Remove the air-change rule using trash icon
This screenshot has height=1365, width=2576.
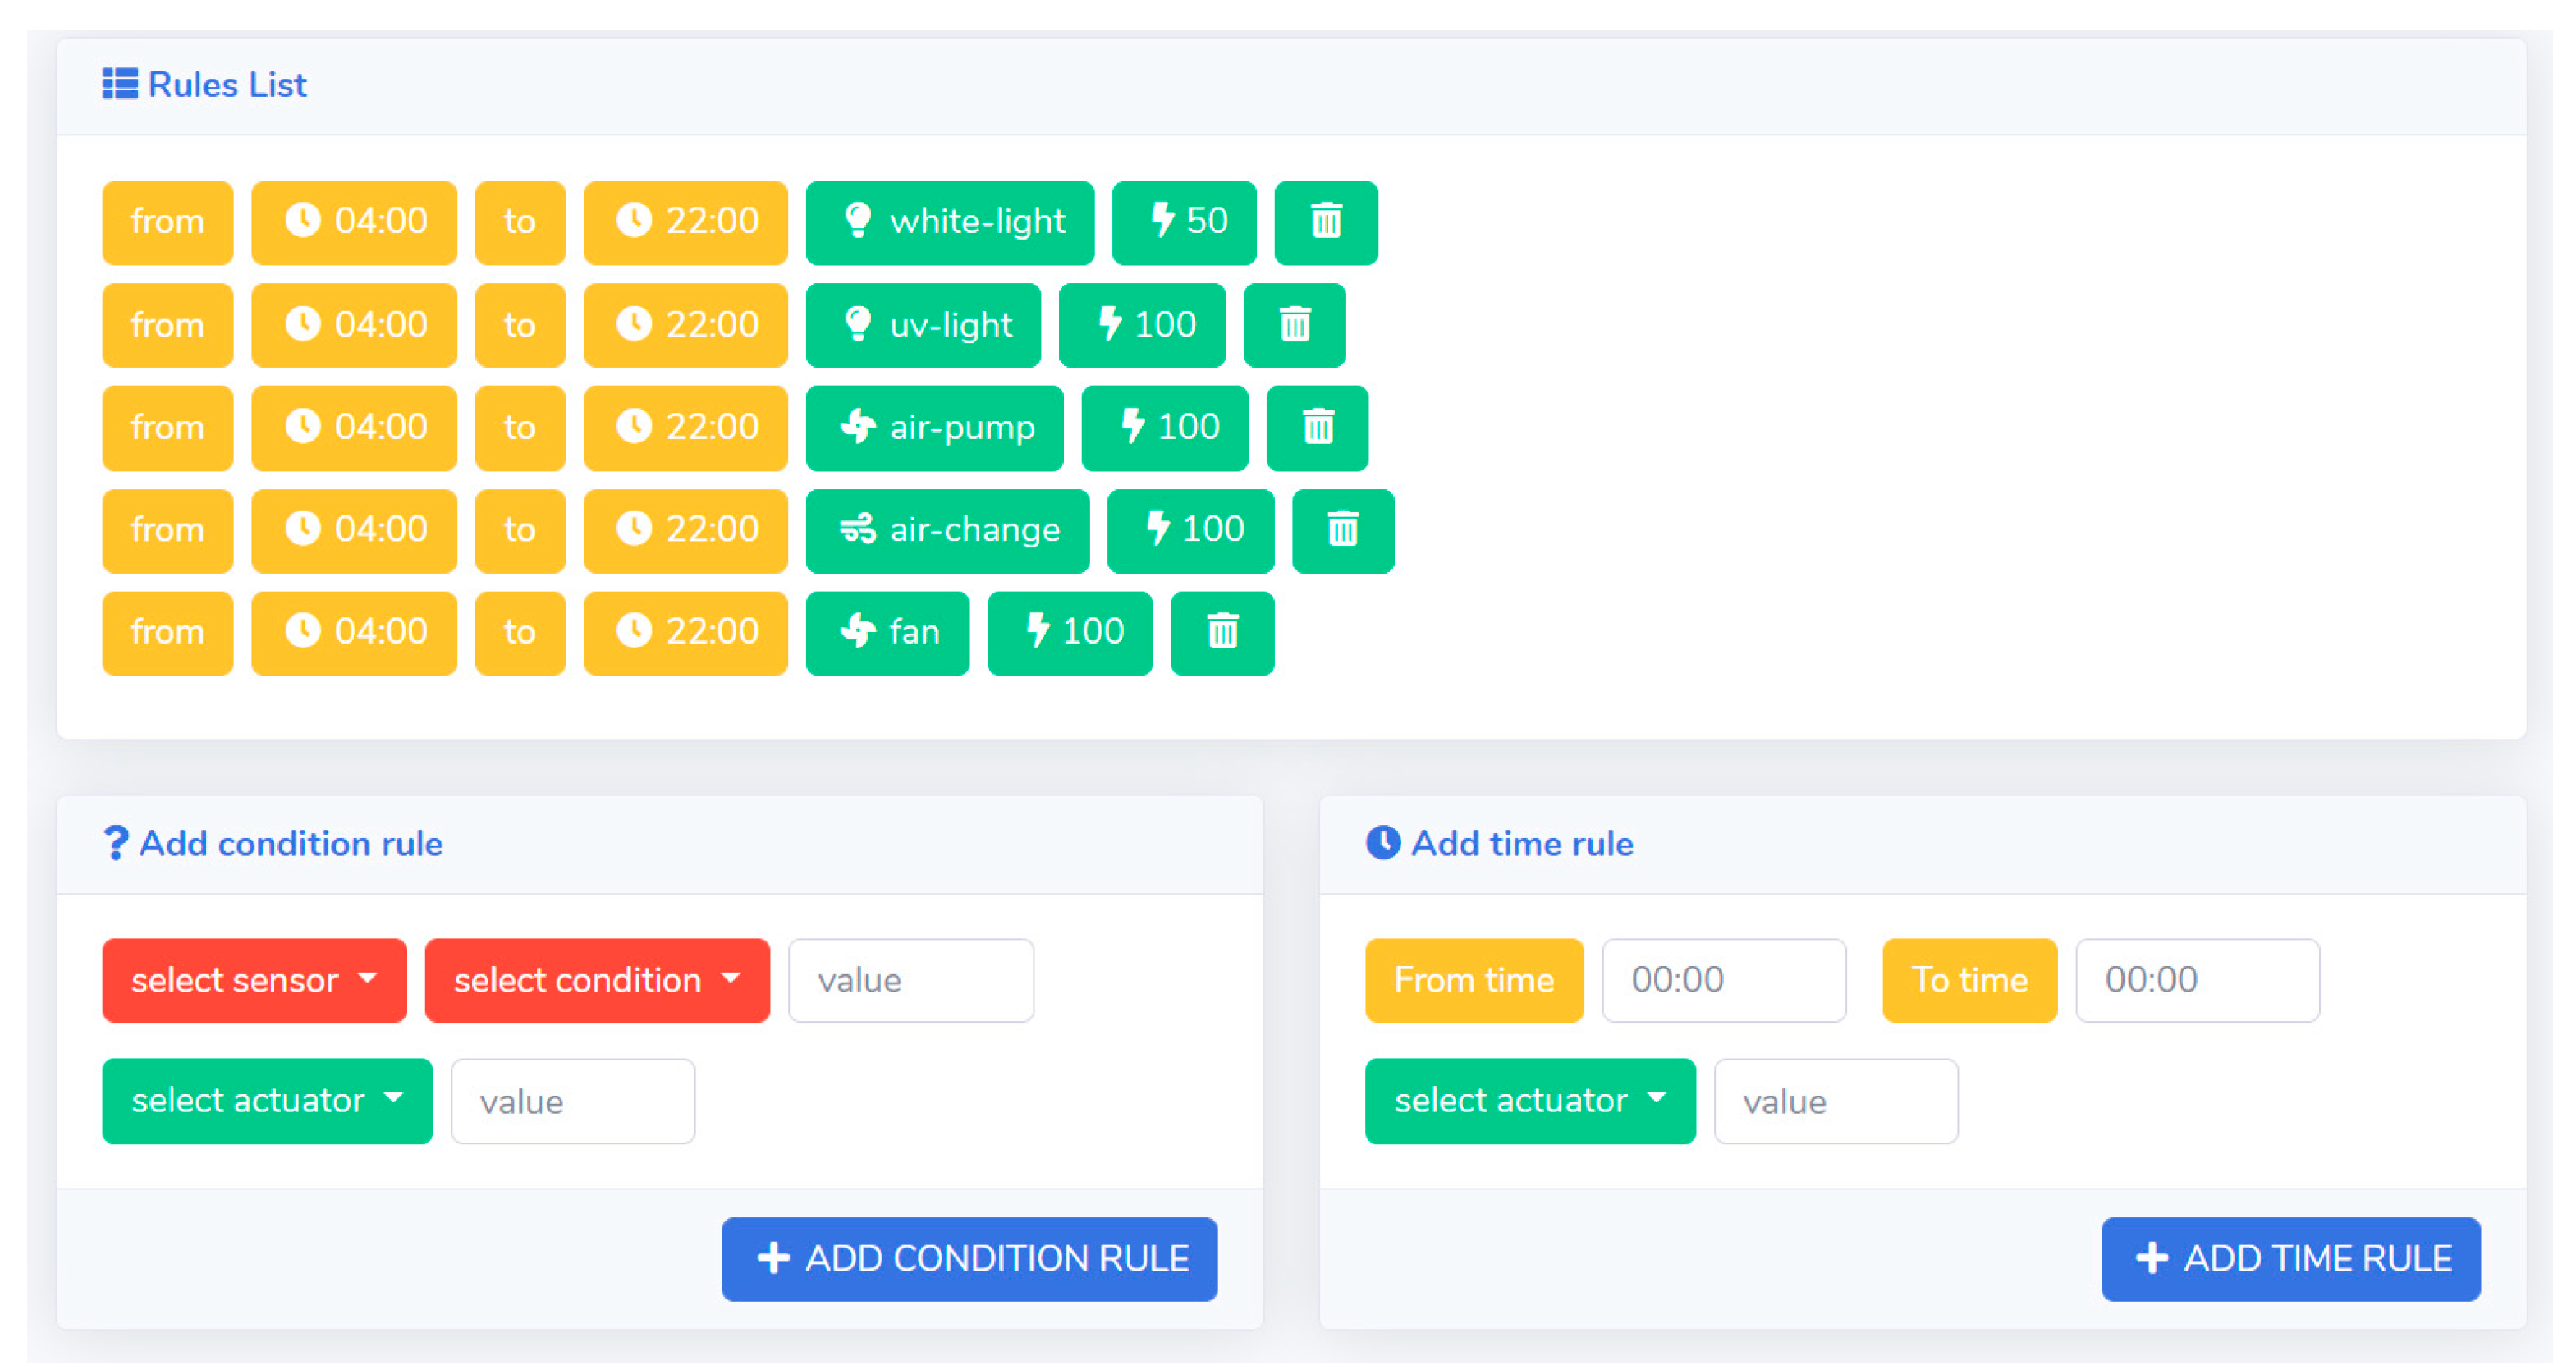[1342, 530]
